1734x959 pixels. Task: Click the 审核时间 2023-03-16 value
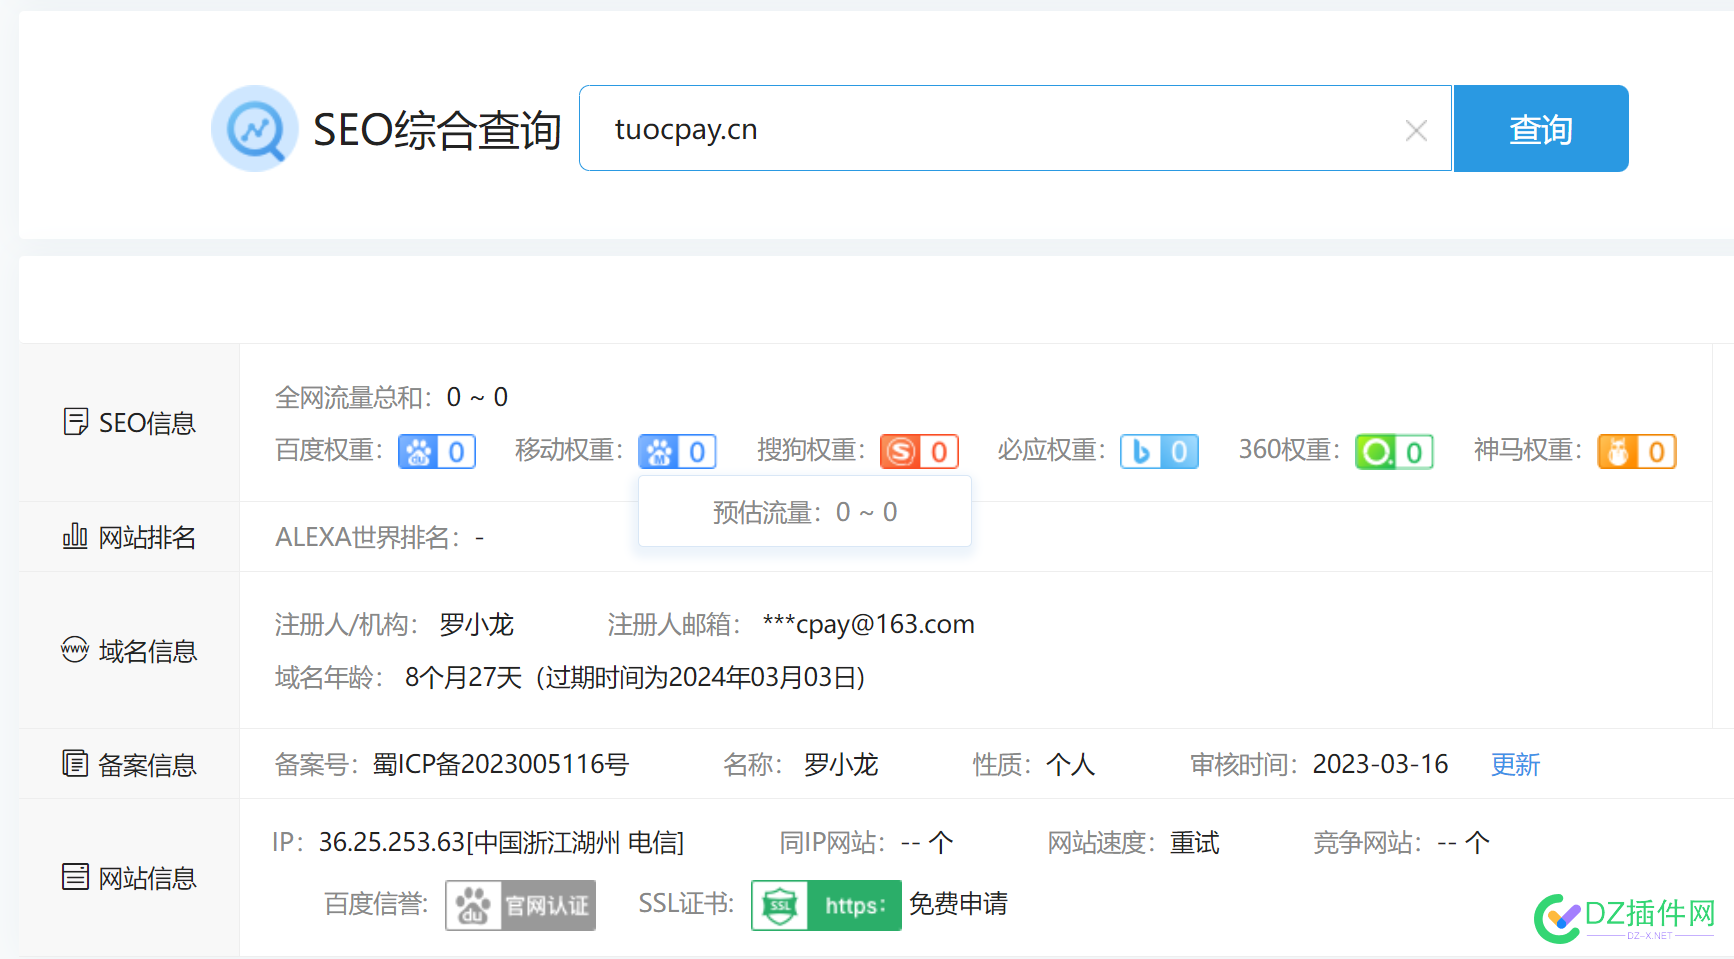tap(1380, 765)
